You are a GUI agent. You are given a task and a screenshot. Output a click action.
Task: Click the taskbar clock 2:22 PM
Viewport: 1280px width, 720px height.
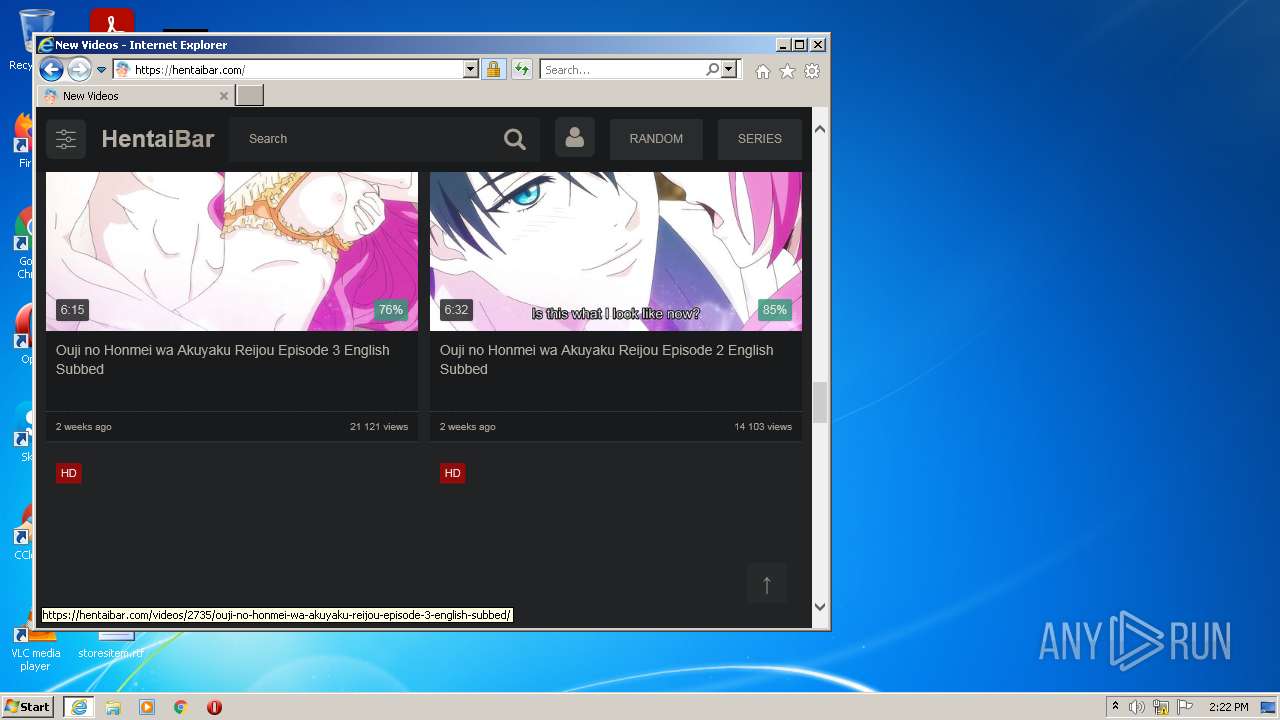pyautogui.click(x=1228, y=707)
